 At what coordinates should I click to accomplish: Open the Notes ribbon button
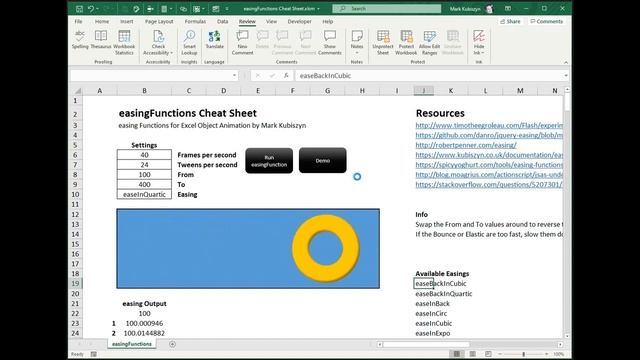357,42
